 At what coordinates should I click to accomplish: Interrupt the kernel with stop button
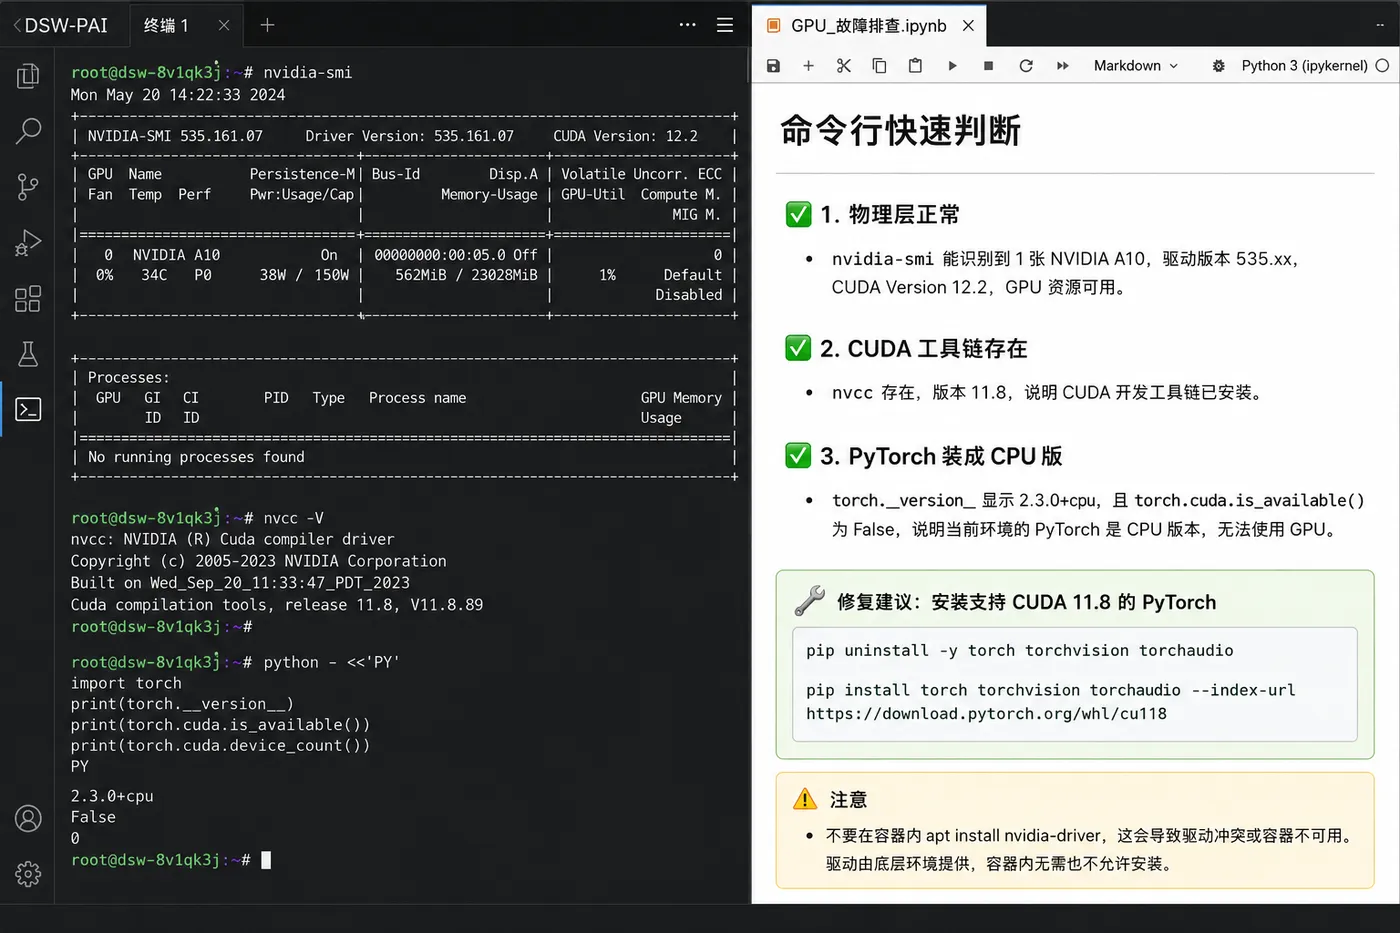(x=988, y=66)
